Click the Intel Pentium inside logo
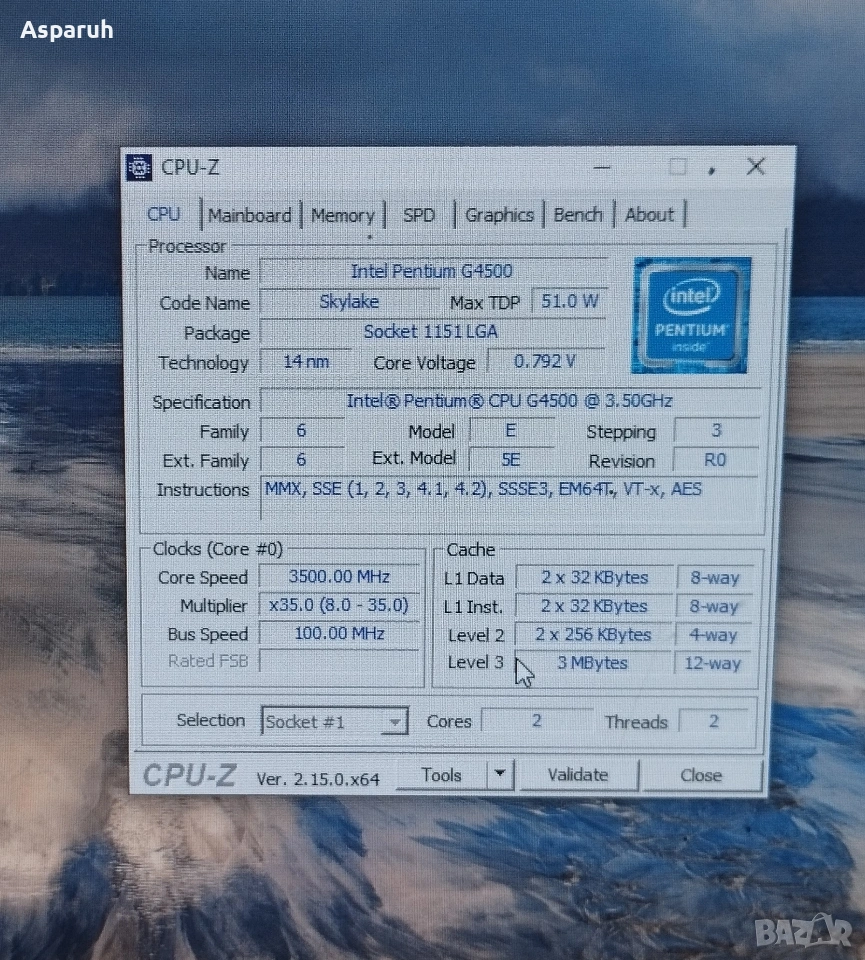Viewport: 865px width, 960px height. pos(691,315)
